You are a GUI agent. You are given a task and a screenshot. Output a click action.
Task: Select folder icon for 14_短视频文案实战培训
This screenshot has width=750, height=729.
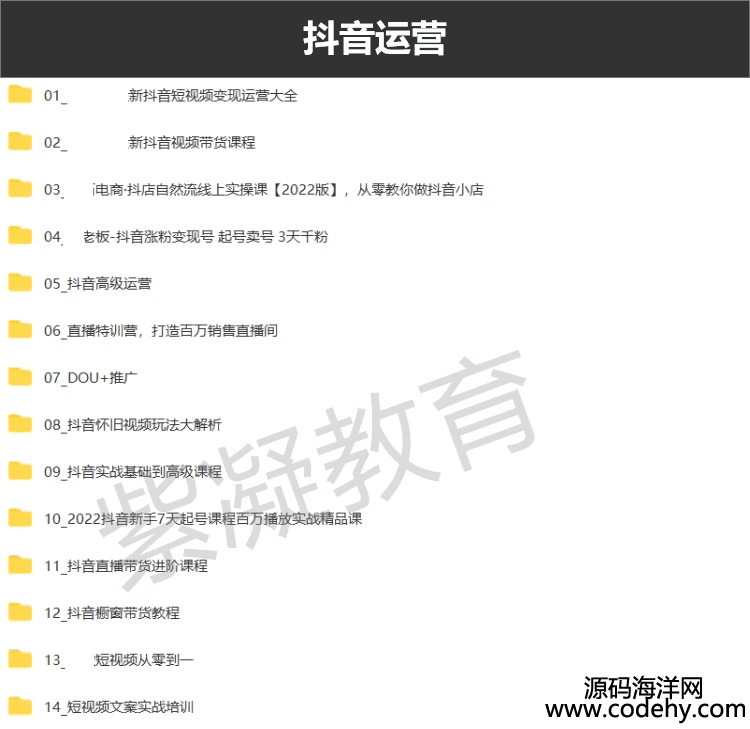pos(20,706)
